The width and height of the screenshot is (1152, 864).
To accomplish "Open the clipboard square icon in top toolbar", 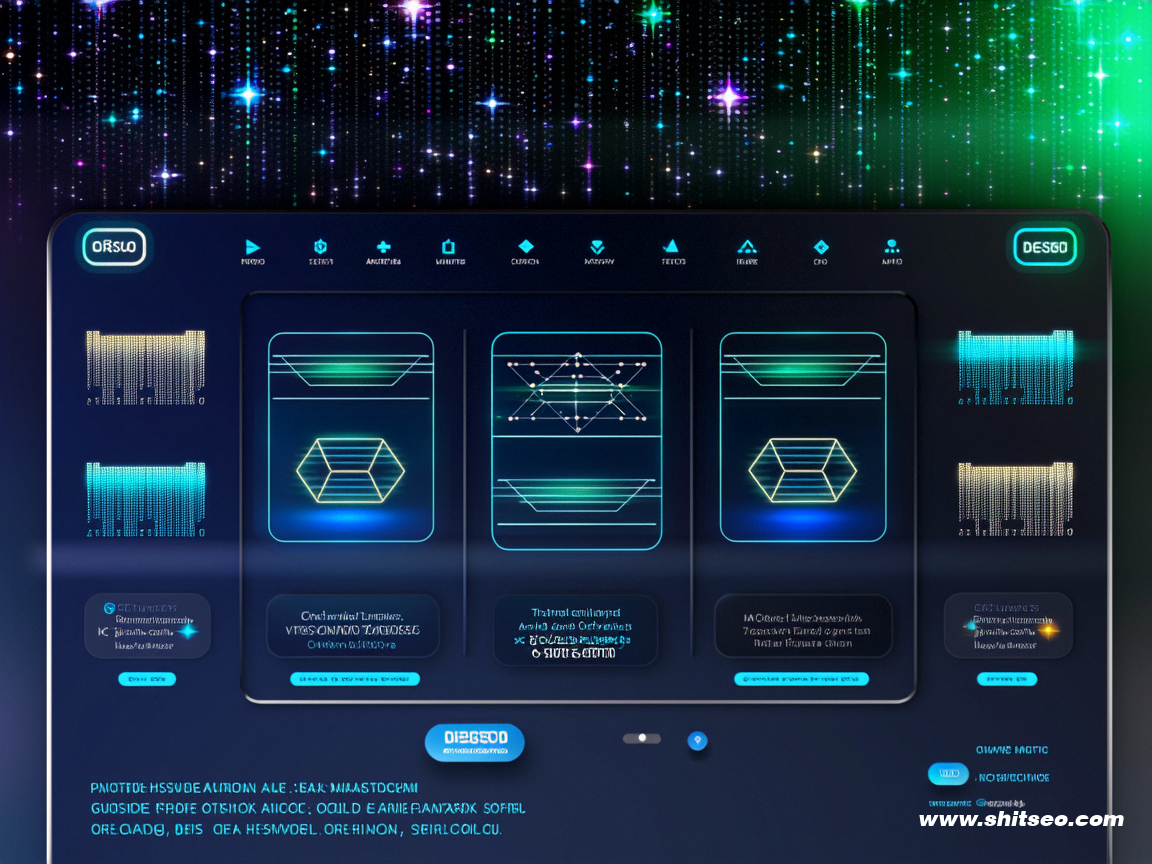I will (x=448, y=247).
